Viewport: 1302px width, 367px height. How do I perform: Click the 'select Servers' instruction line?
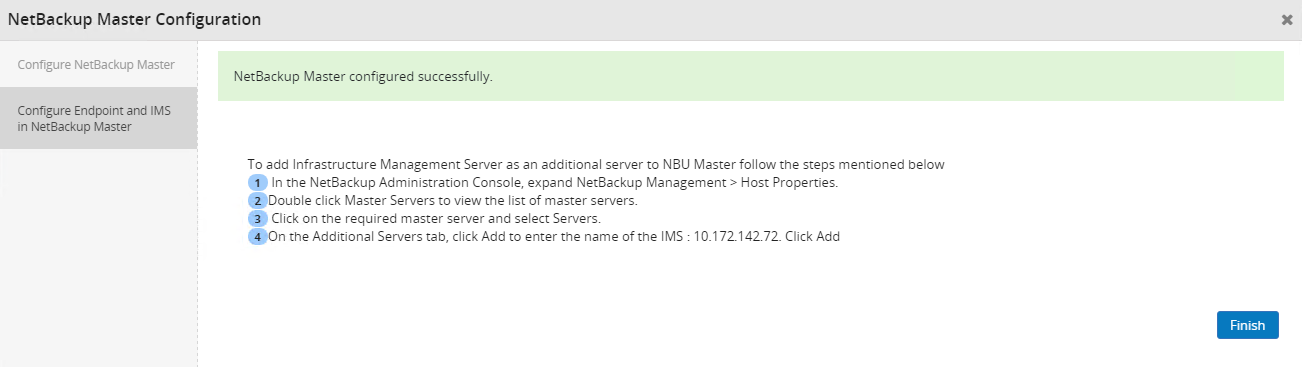[x=435, y=219]
